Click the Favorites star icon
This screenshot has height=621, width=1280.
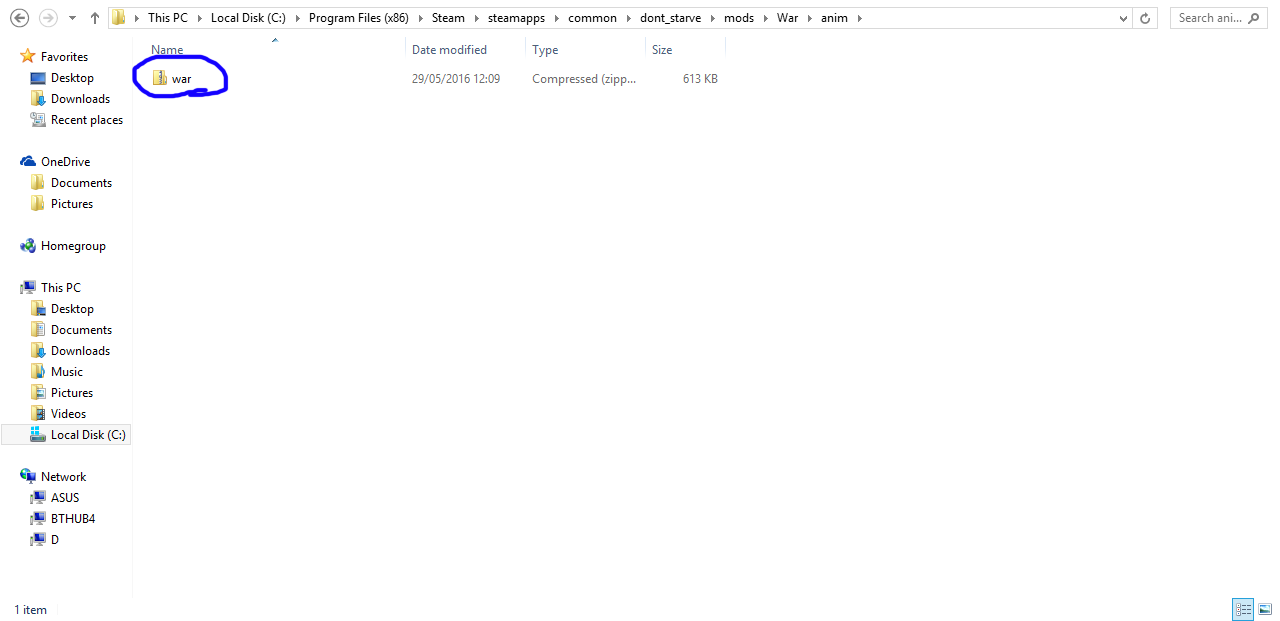[x=28, y=57]
